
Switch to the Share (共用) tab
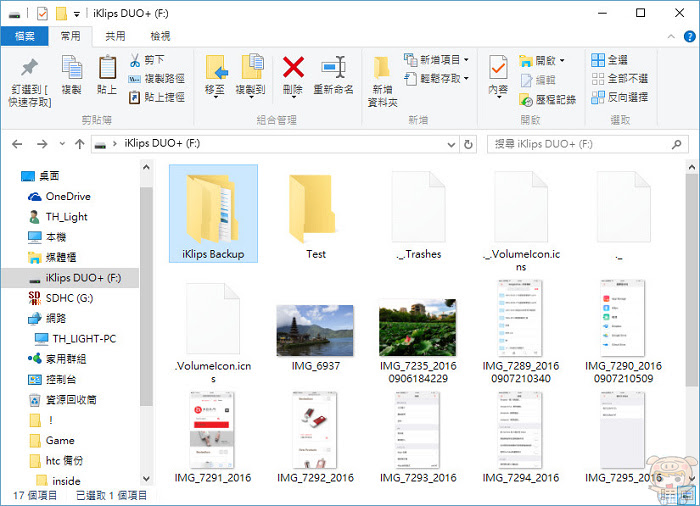click(115, 36)
